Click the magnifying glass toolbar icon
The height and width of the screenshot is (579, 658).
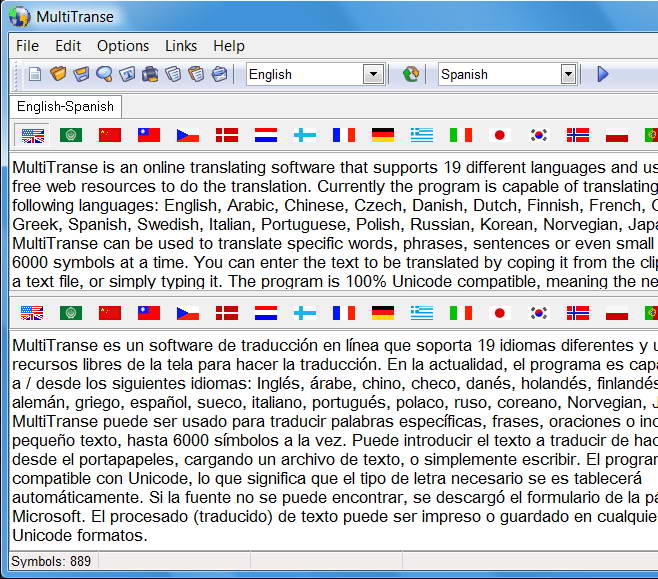coord(104,74)
